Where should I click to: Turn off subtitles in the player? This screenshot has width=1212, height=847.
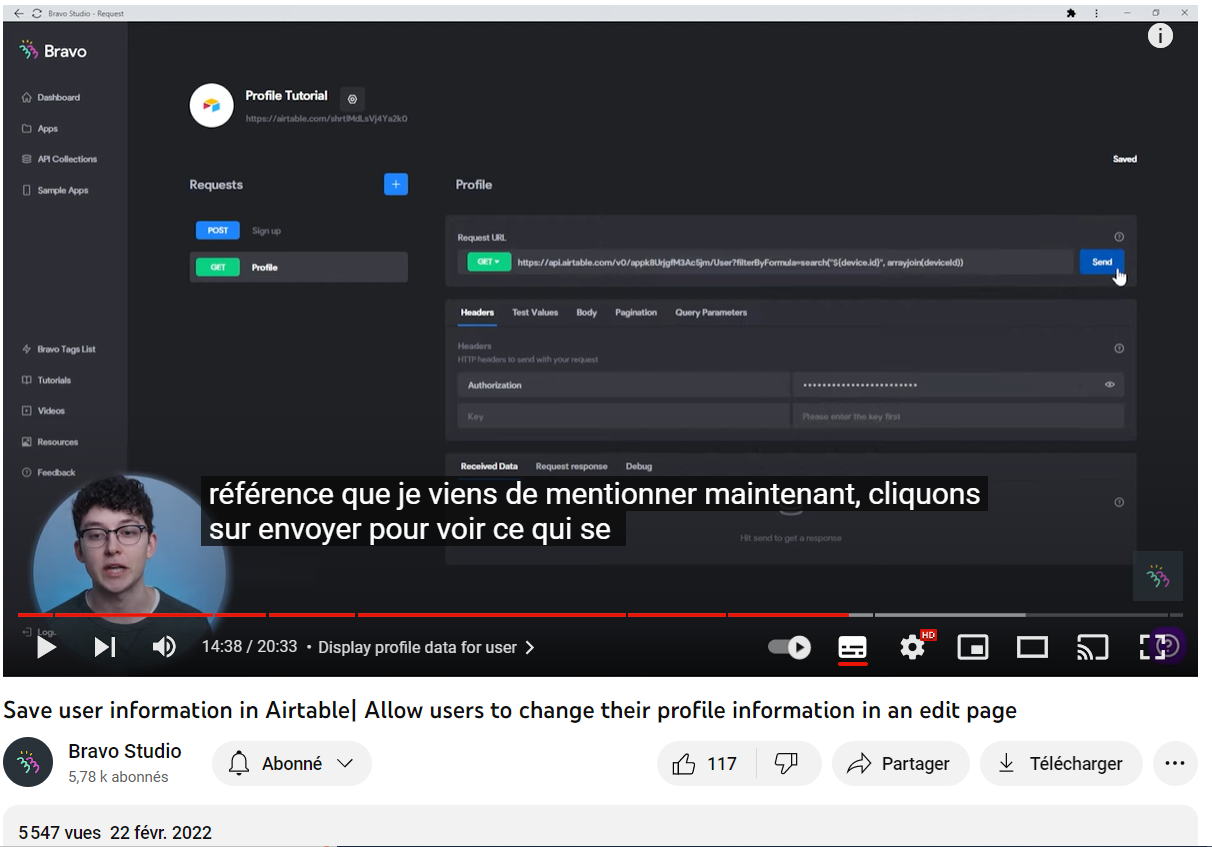852,647
